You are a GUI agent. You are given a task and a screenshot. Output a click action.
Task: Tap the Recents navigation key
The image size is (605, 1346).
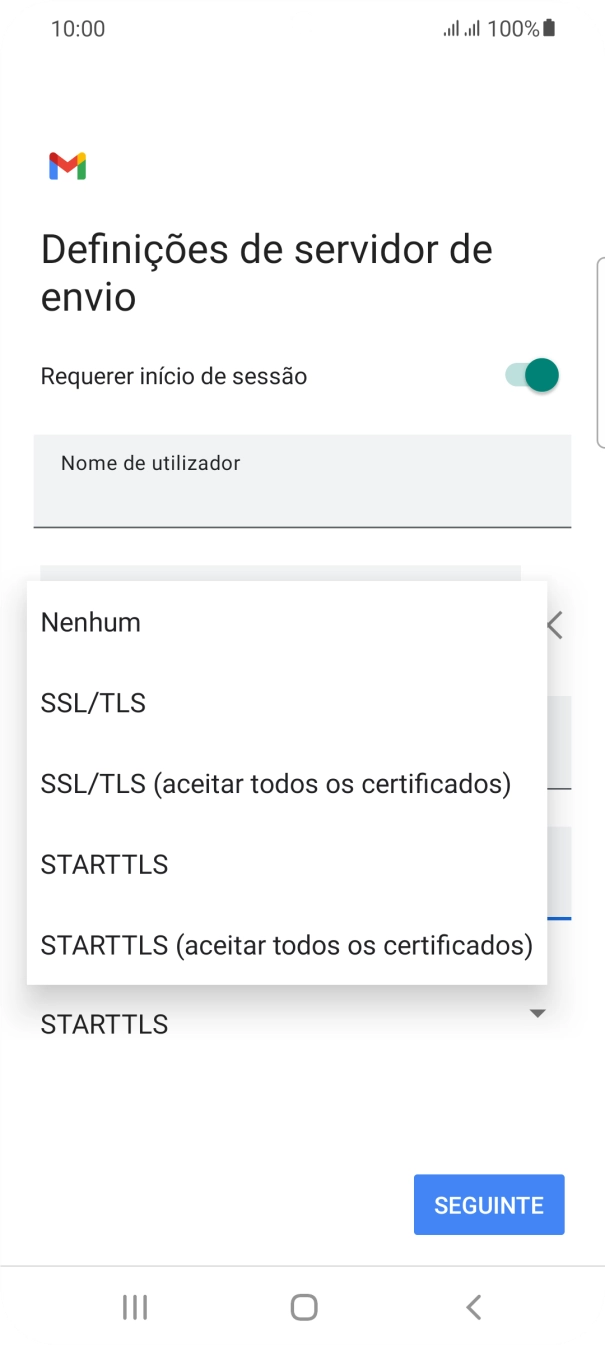[x=134, y=1306]
